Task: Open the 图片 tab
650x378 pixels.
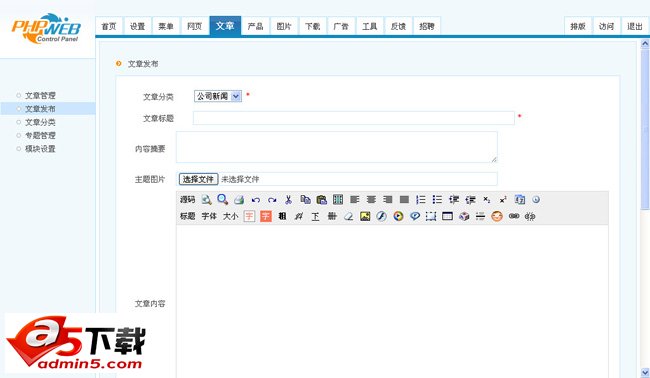Action: pyautogui.click(x=284, y=27)
